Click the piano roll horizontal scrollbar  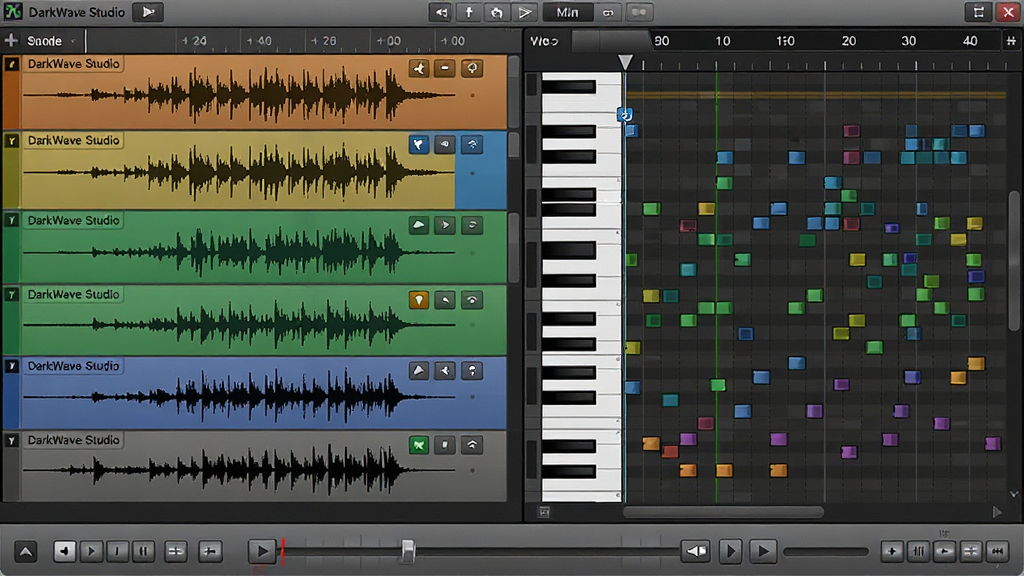[x=723, y=513]
